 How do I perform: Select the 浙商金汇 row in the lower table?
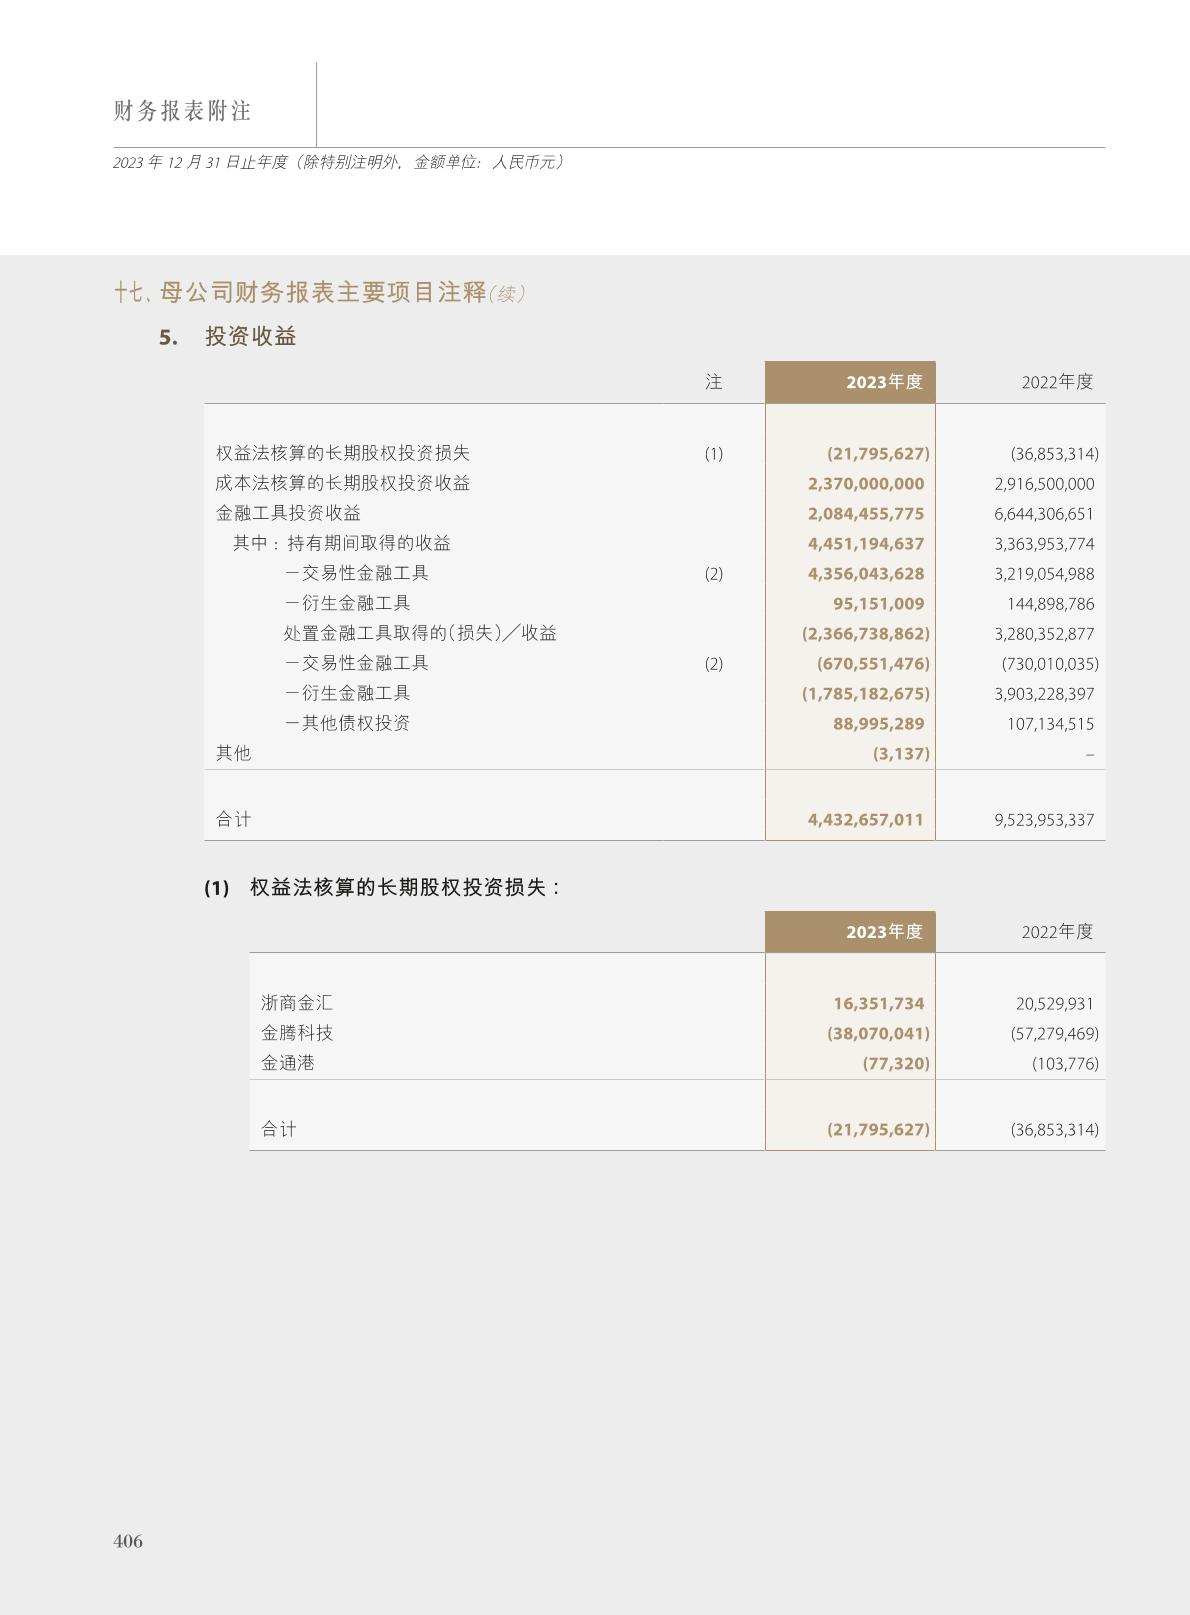click(297, 1003)
